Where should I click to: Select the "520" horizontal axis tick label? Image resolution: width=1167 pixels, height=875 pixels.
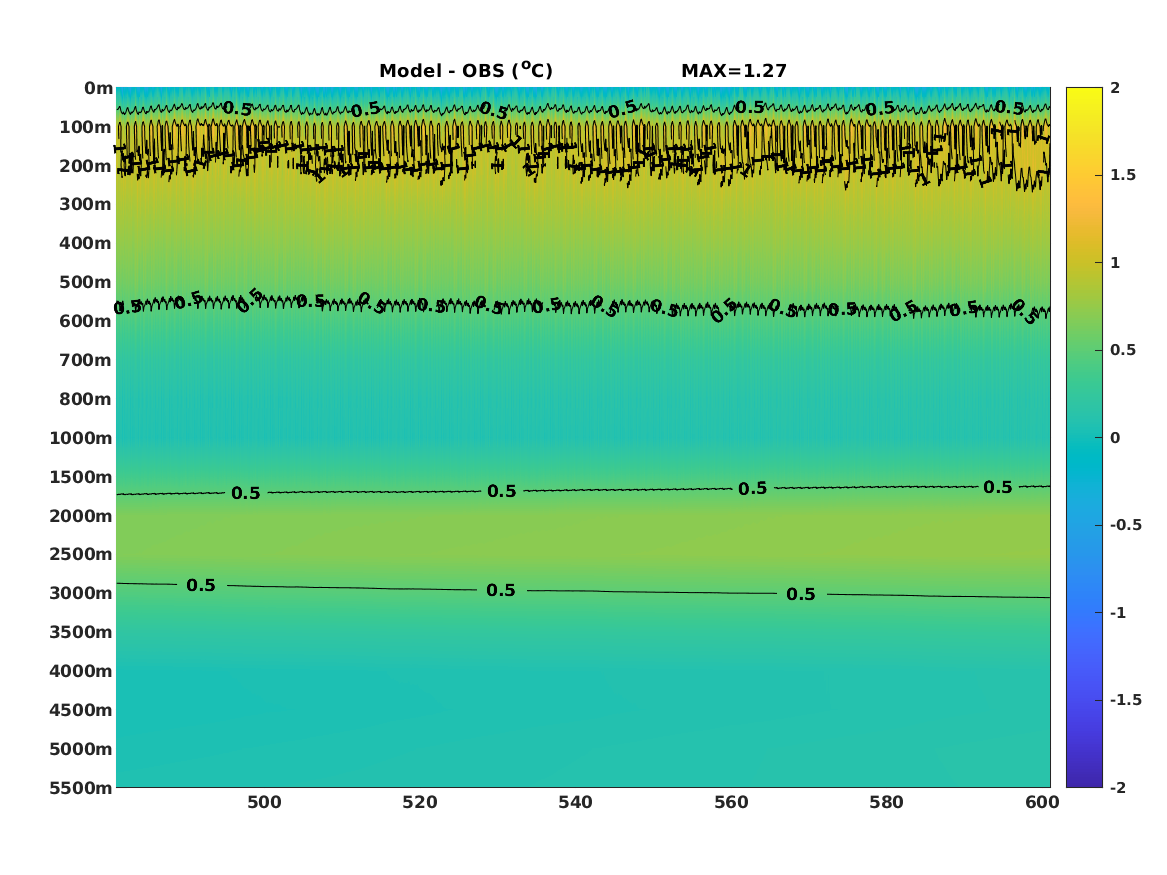[420, 802]
